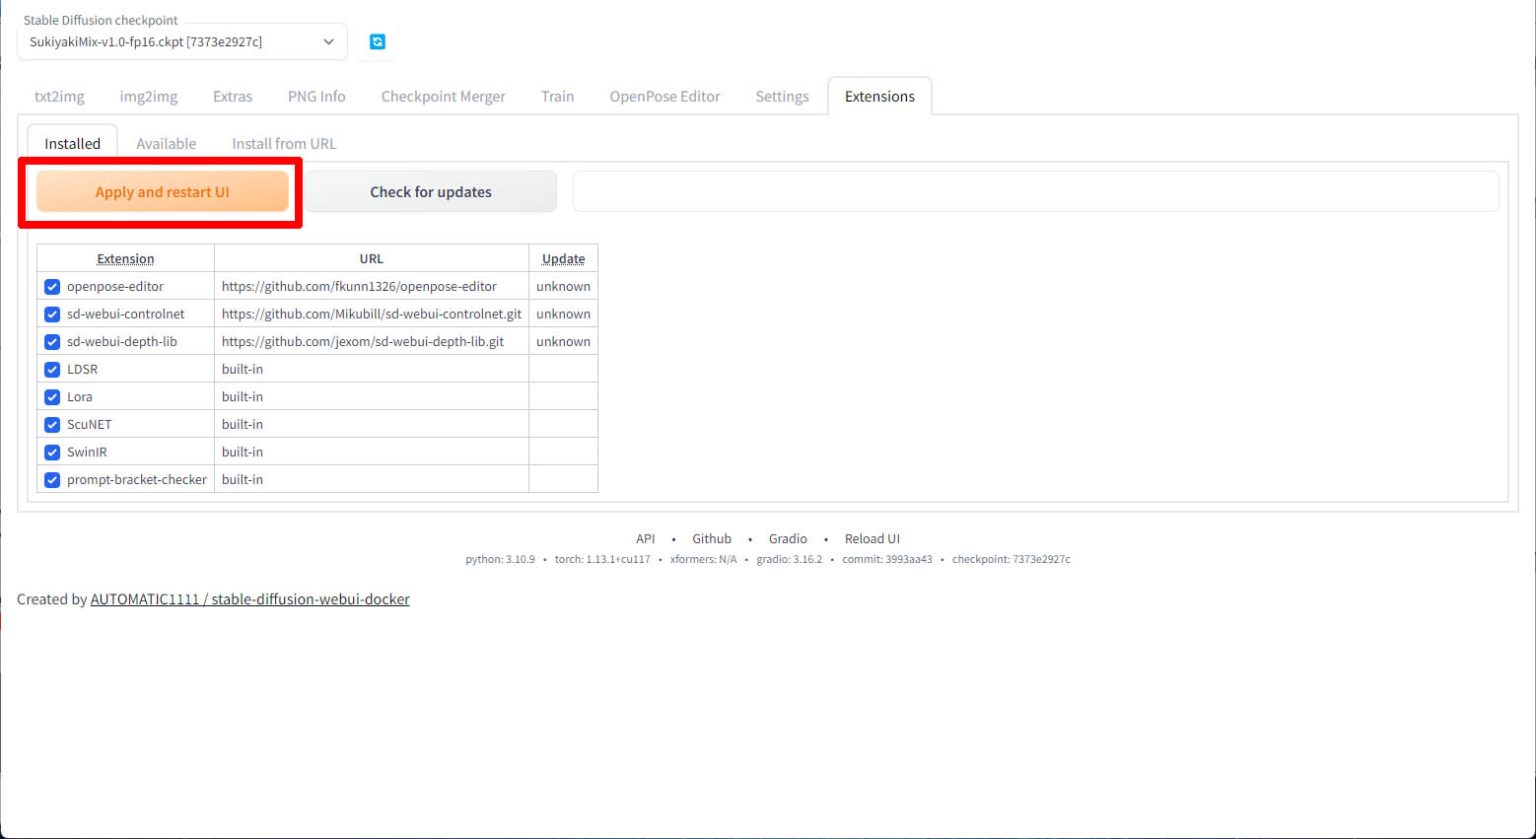Click the refresh checkpoint list icon
The image size is (1536, 839).
[377, 42]
